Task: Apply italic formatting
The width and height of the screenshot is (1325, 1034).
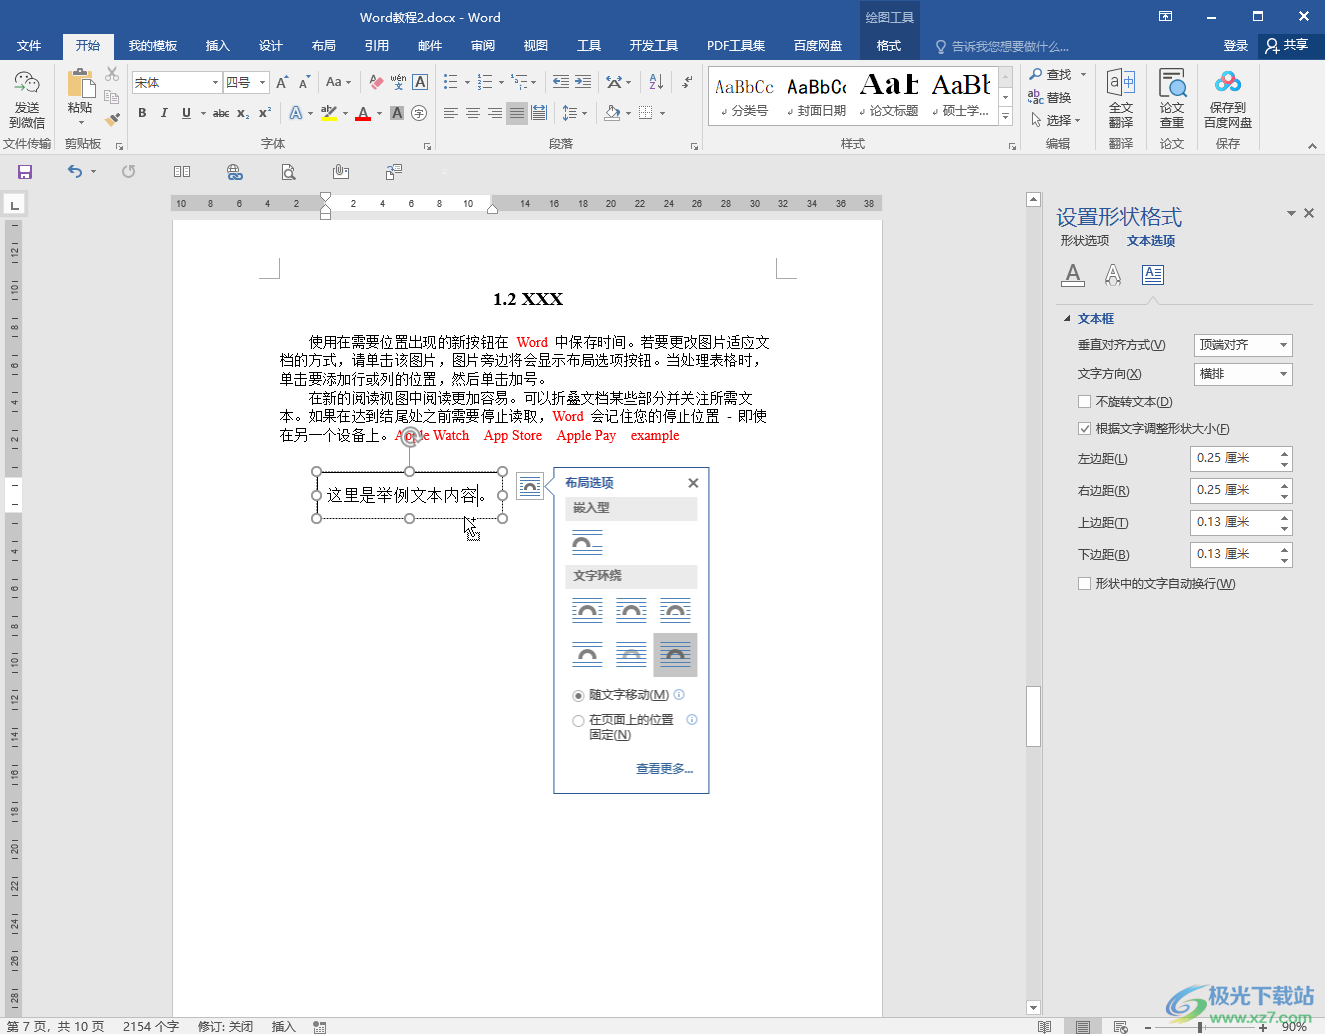Action: [x=164, y=113]
